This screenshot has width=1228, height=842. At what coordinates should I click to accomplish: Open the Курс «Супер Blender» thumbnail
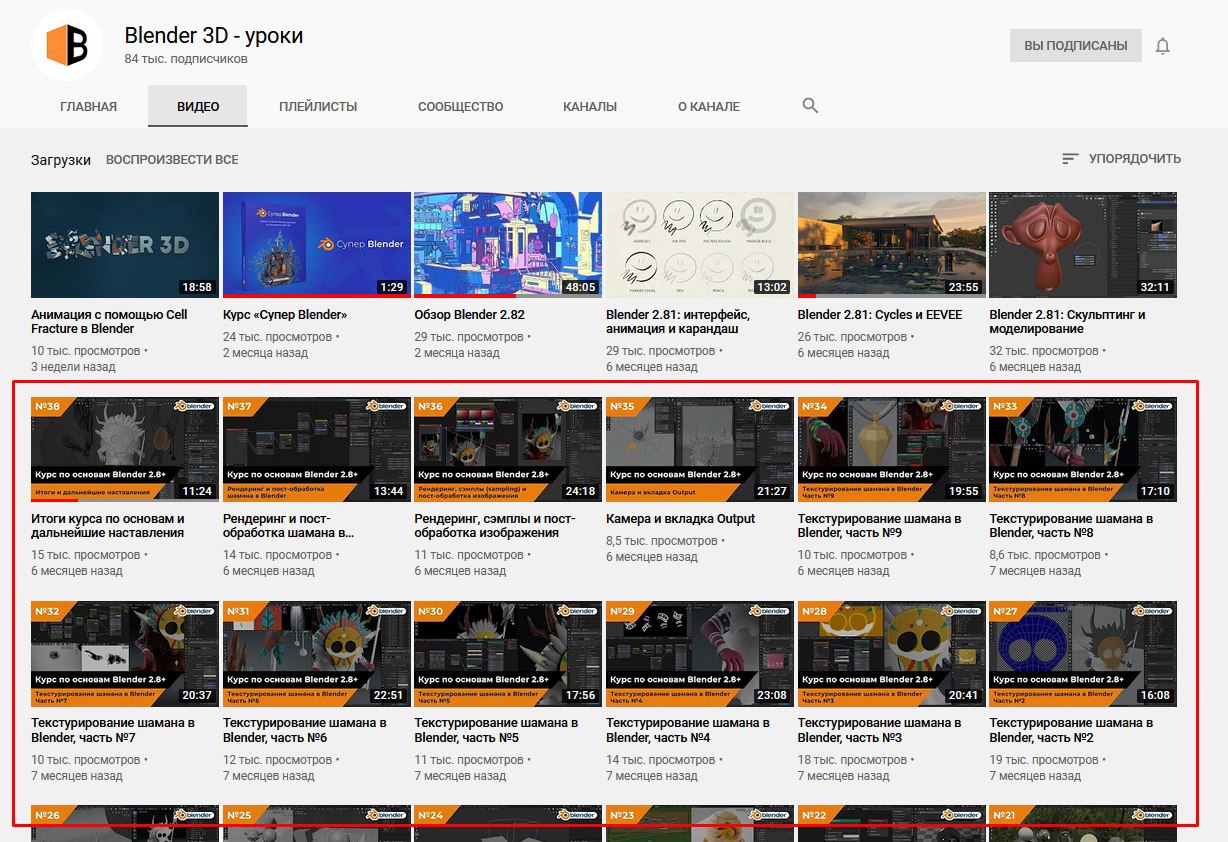point(317,245)
